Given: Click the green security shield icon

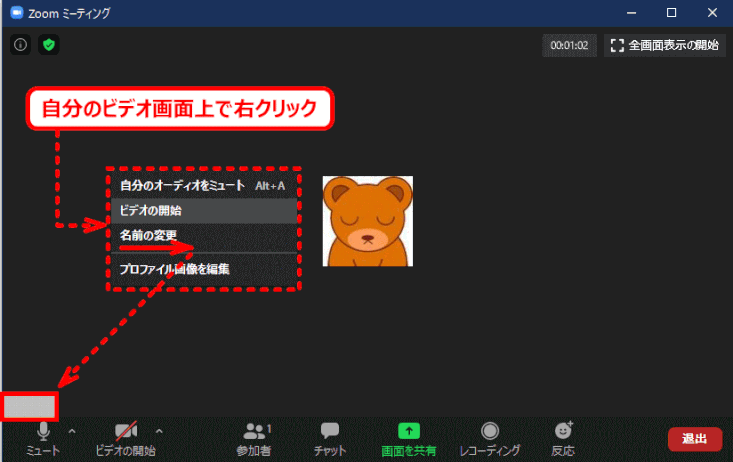Looking at the screenshot, I should (x=49, y=45).
